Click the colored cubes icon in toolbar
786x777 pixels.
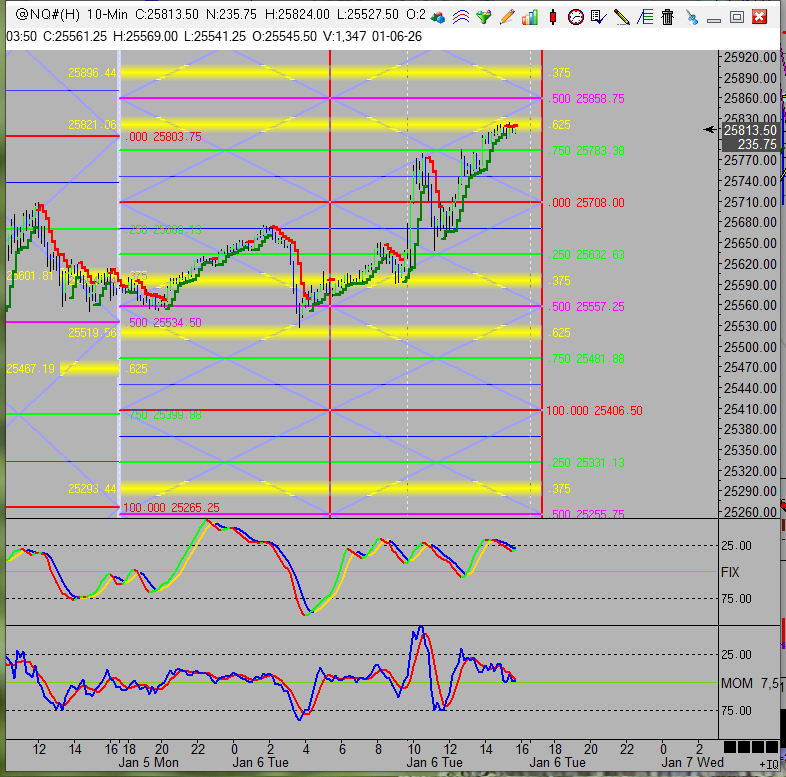pyautogui.click(x=439, y=17)
